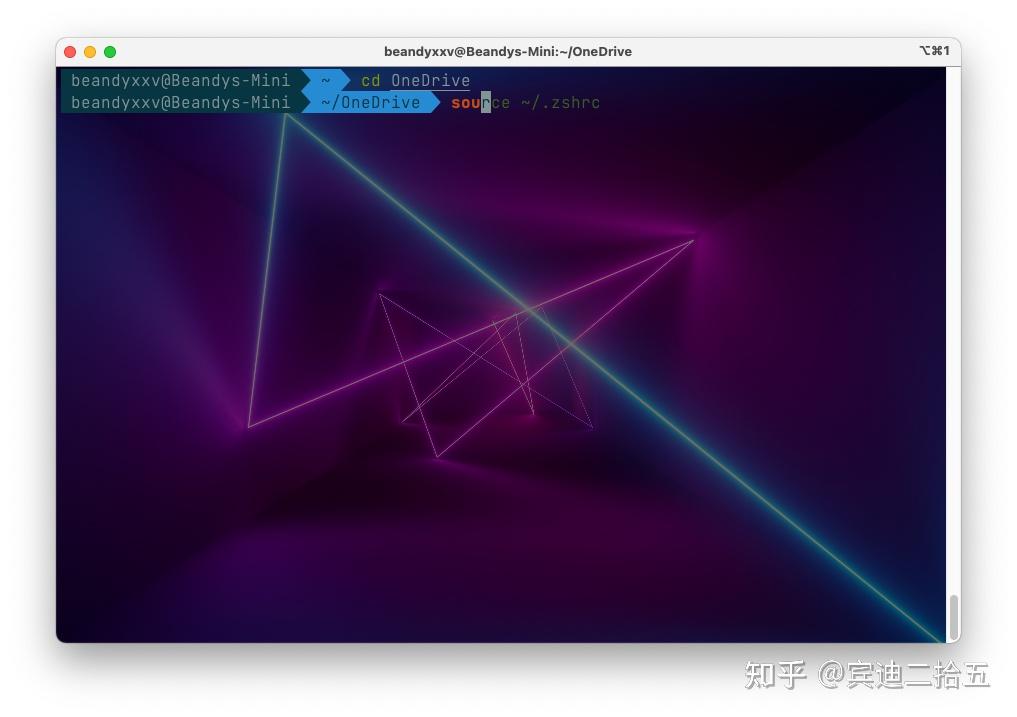The image size is (1017, 717).
Task: Click 'beandyxxv@Beandys-Mini' on the second prompt line
Action: pyautogui.click(x=181, y=103)
